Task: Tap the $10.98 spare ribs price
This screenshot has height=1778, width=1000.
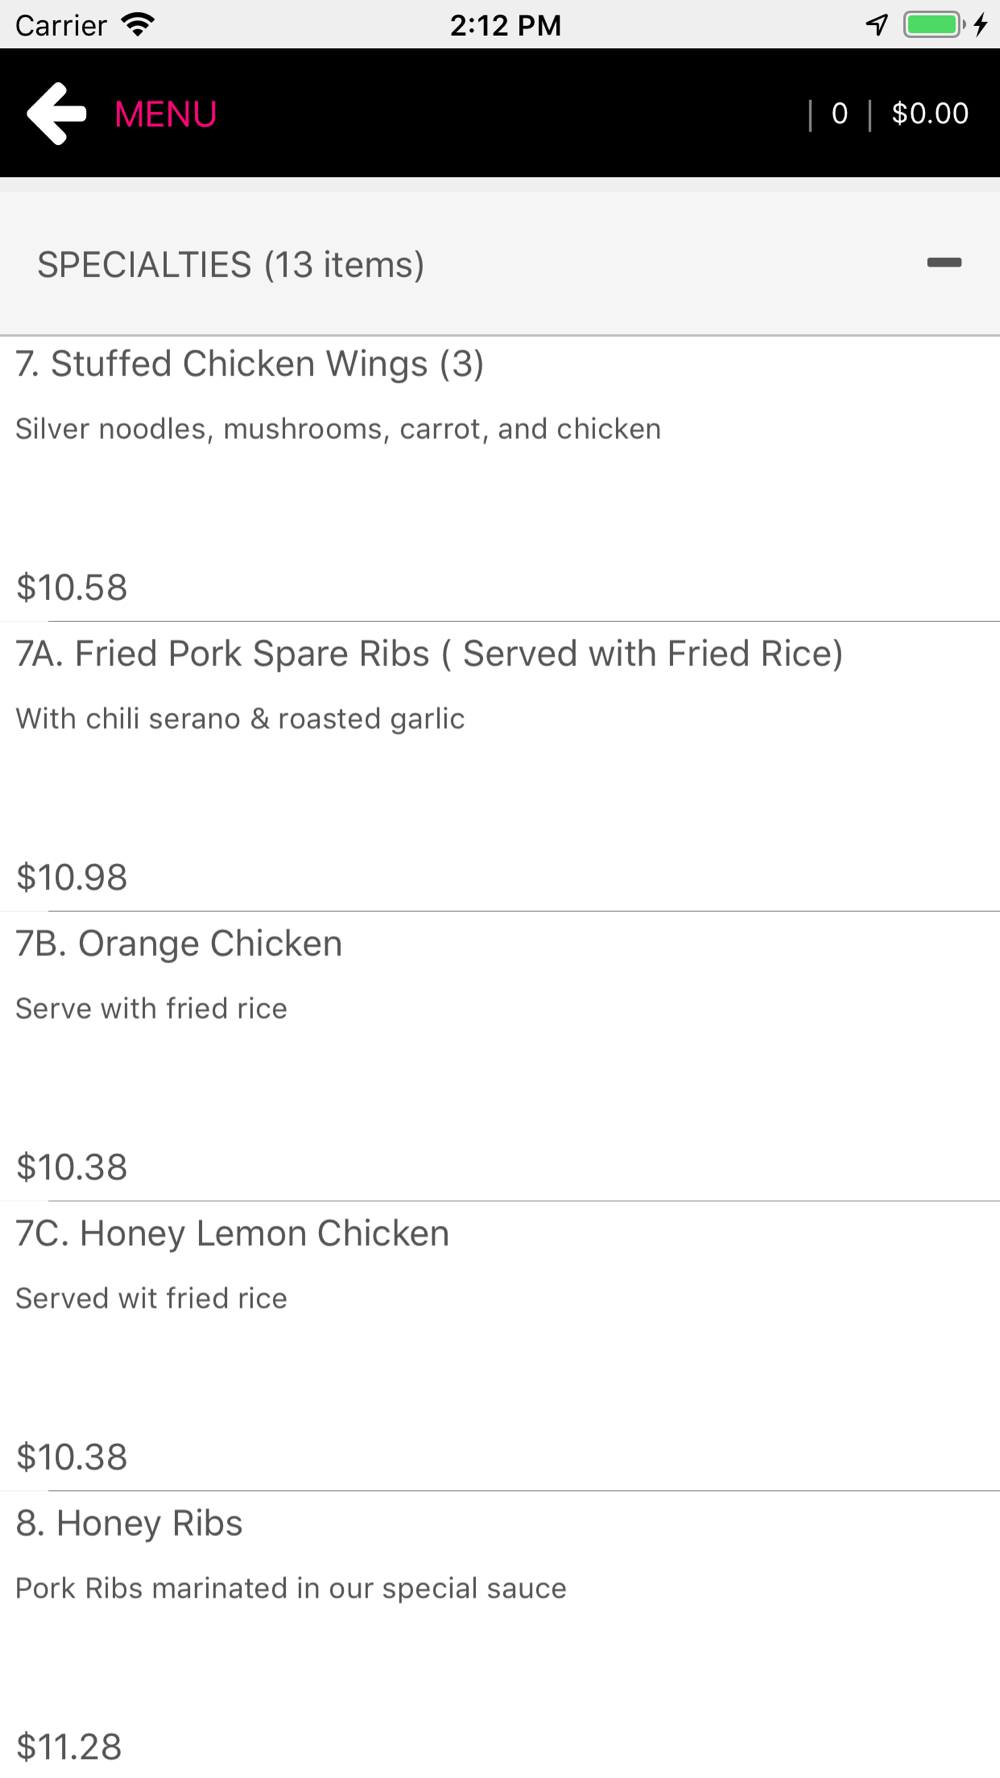Action: coord(72,878)
